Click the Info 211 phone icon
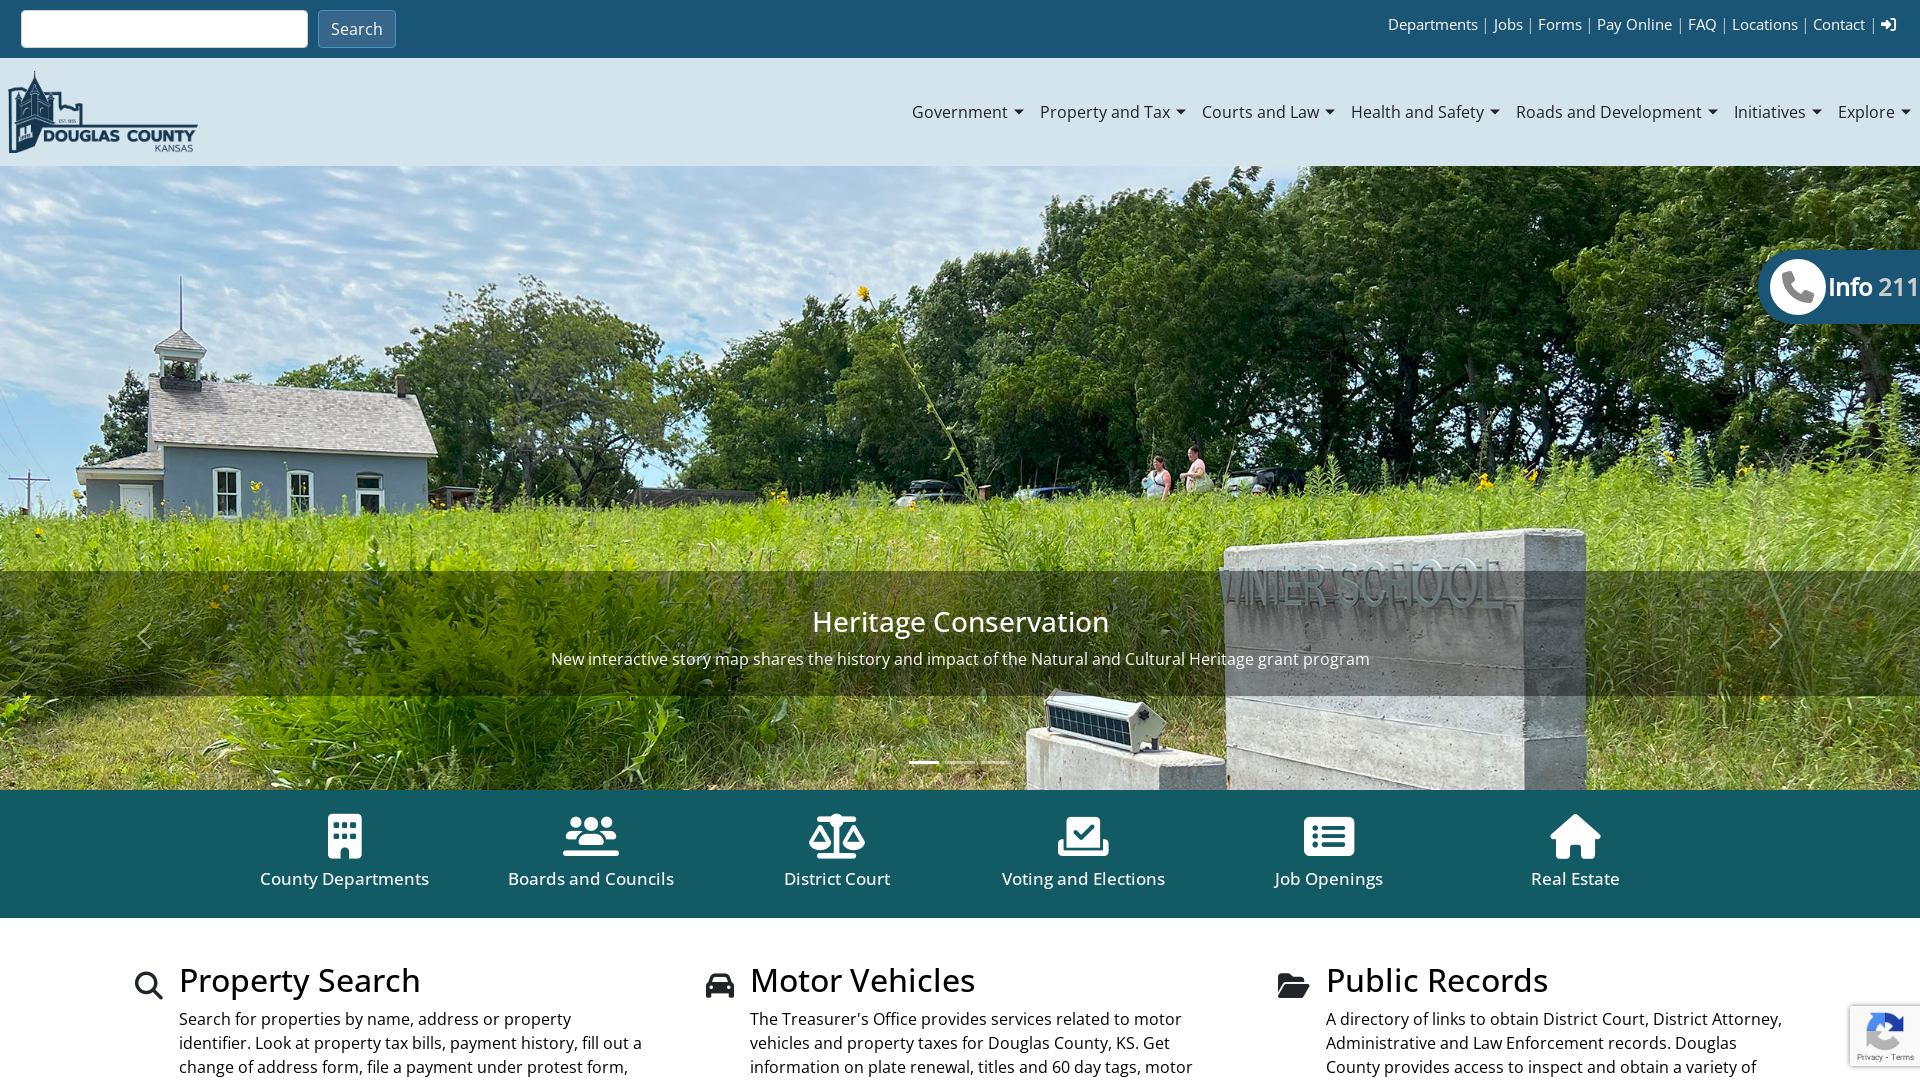 [x=1798, y=287]
